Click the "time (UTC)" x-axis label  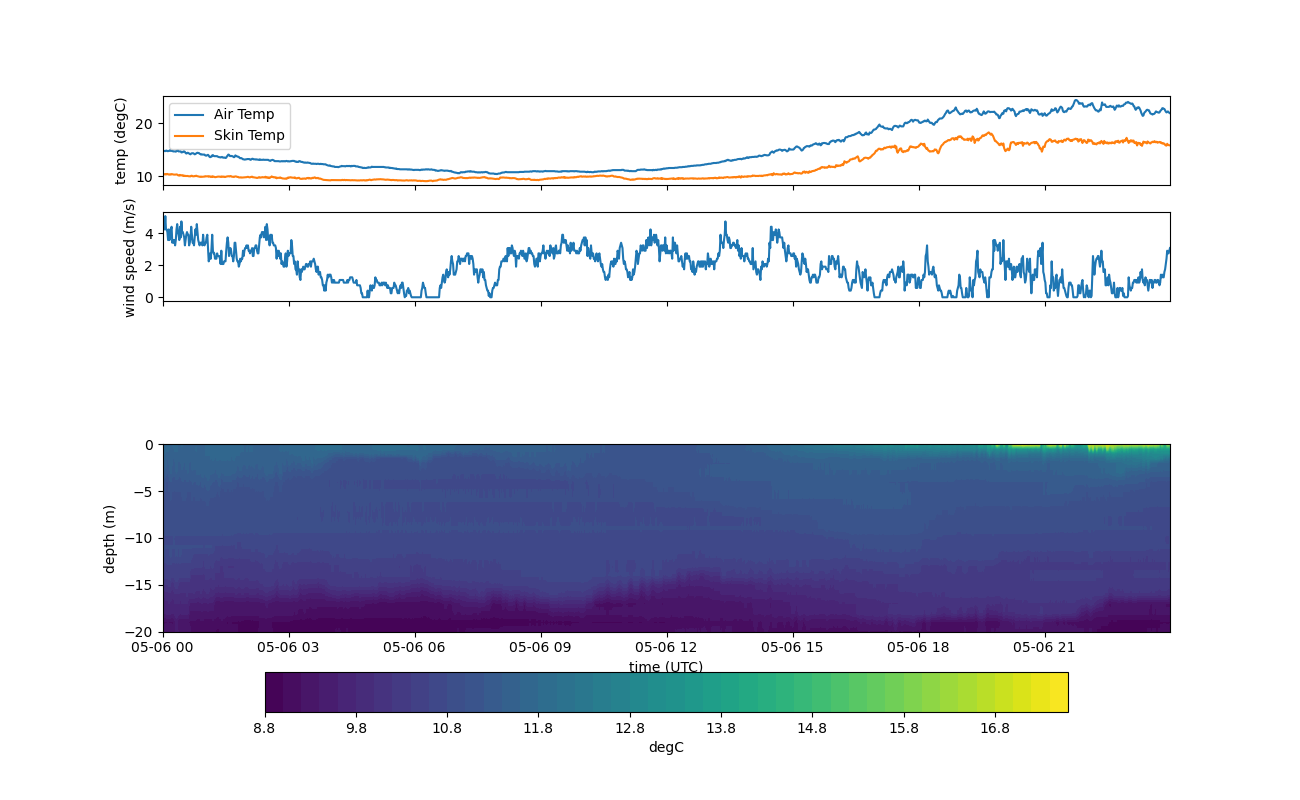coord(666,667)
